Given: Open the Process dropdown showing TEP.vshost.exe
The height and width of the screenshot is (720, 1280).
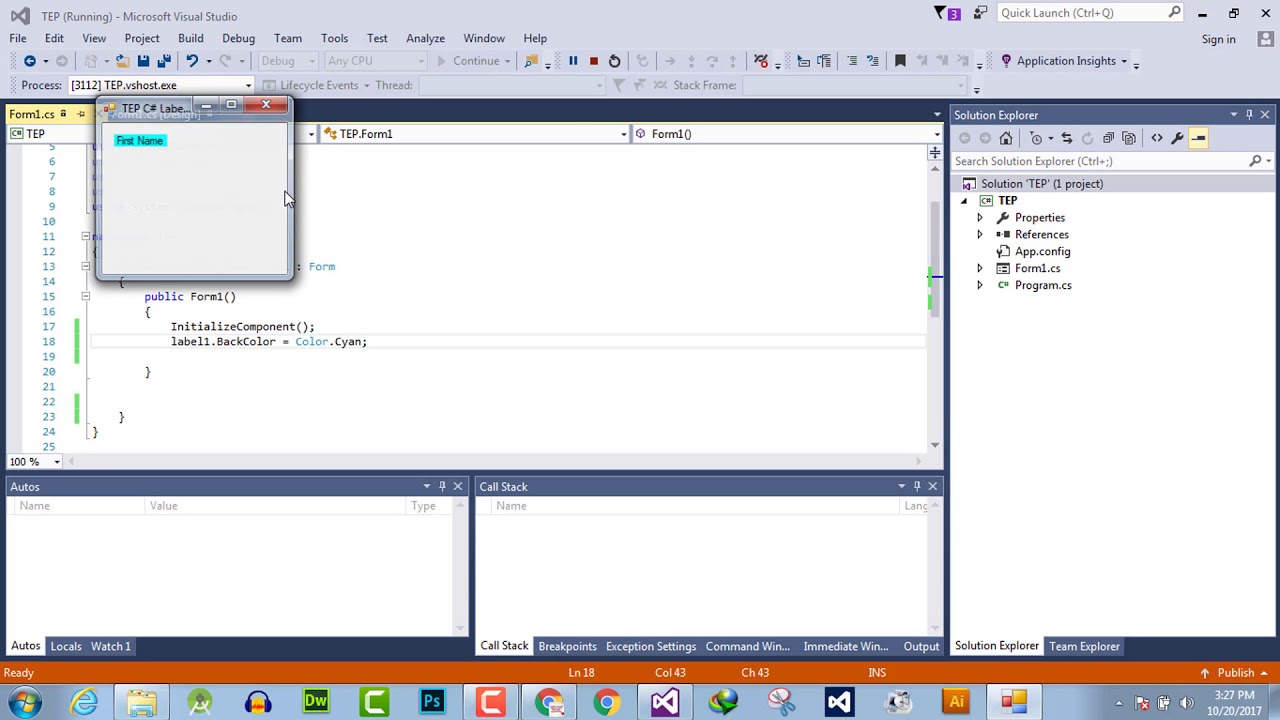Looking at the screenshot, I should pos(161,85).
